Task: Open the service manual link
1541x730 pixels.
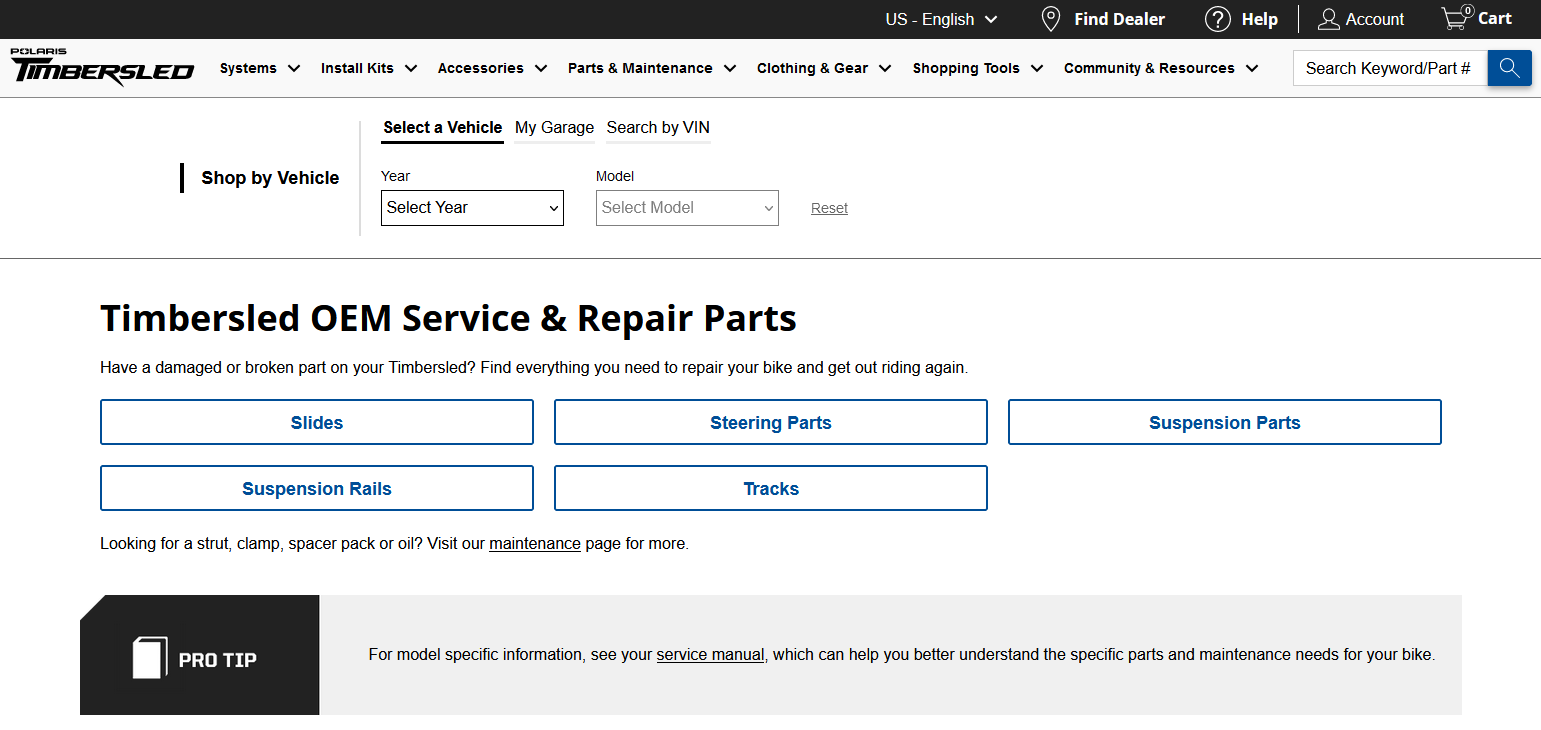Action: coord(710,655)
